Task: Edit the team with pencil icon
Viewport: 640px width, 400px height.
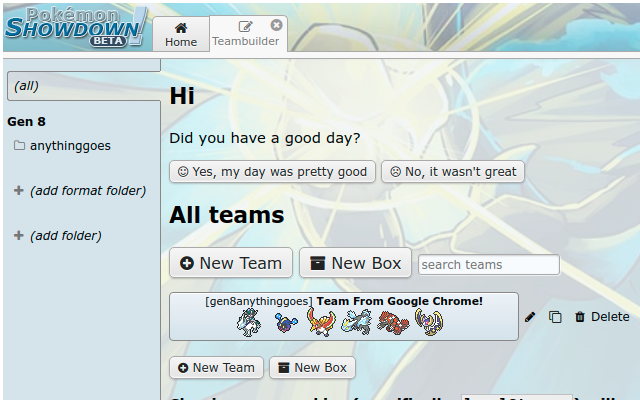Action: click(x=530, y=317)
